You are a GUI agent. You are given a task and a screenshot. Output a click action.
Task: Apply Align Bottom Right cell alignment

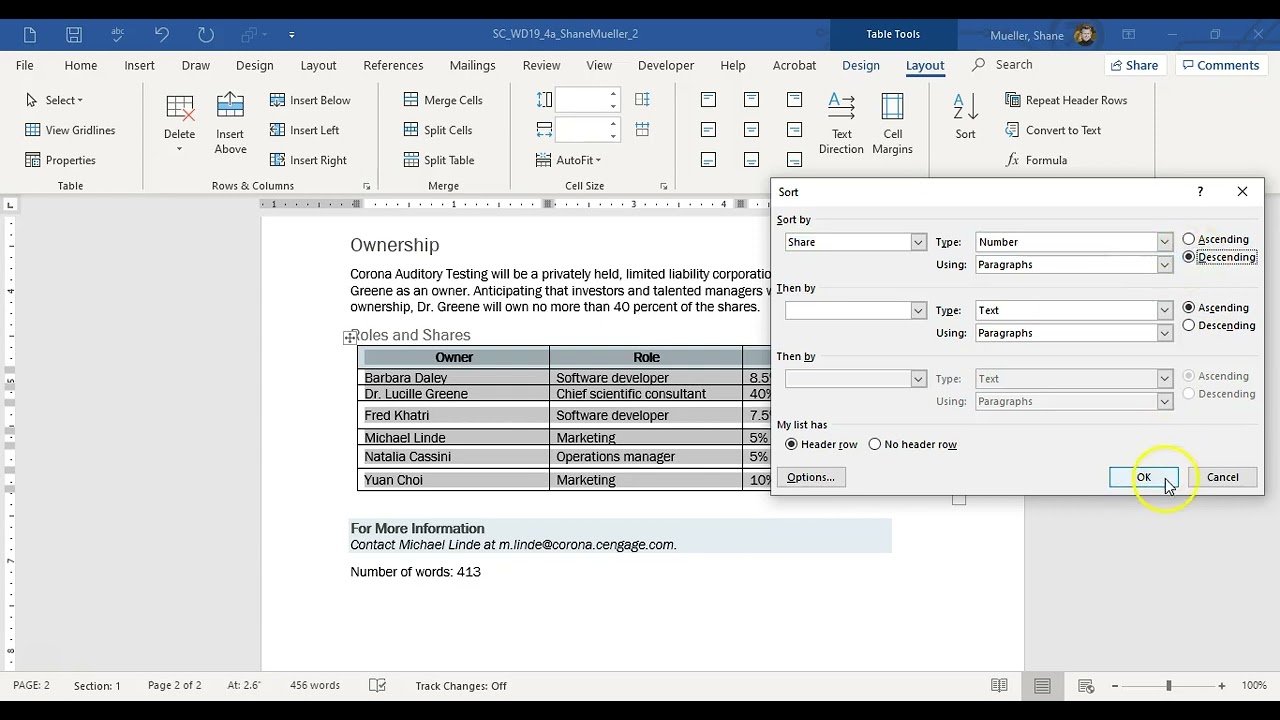coord(794,160)
